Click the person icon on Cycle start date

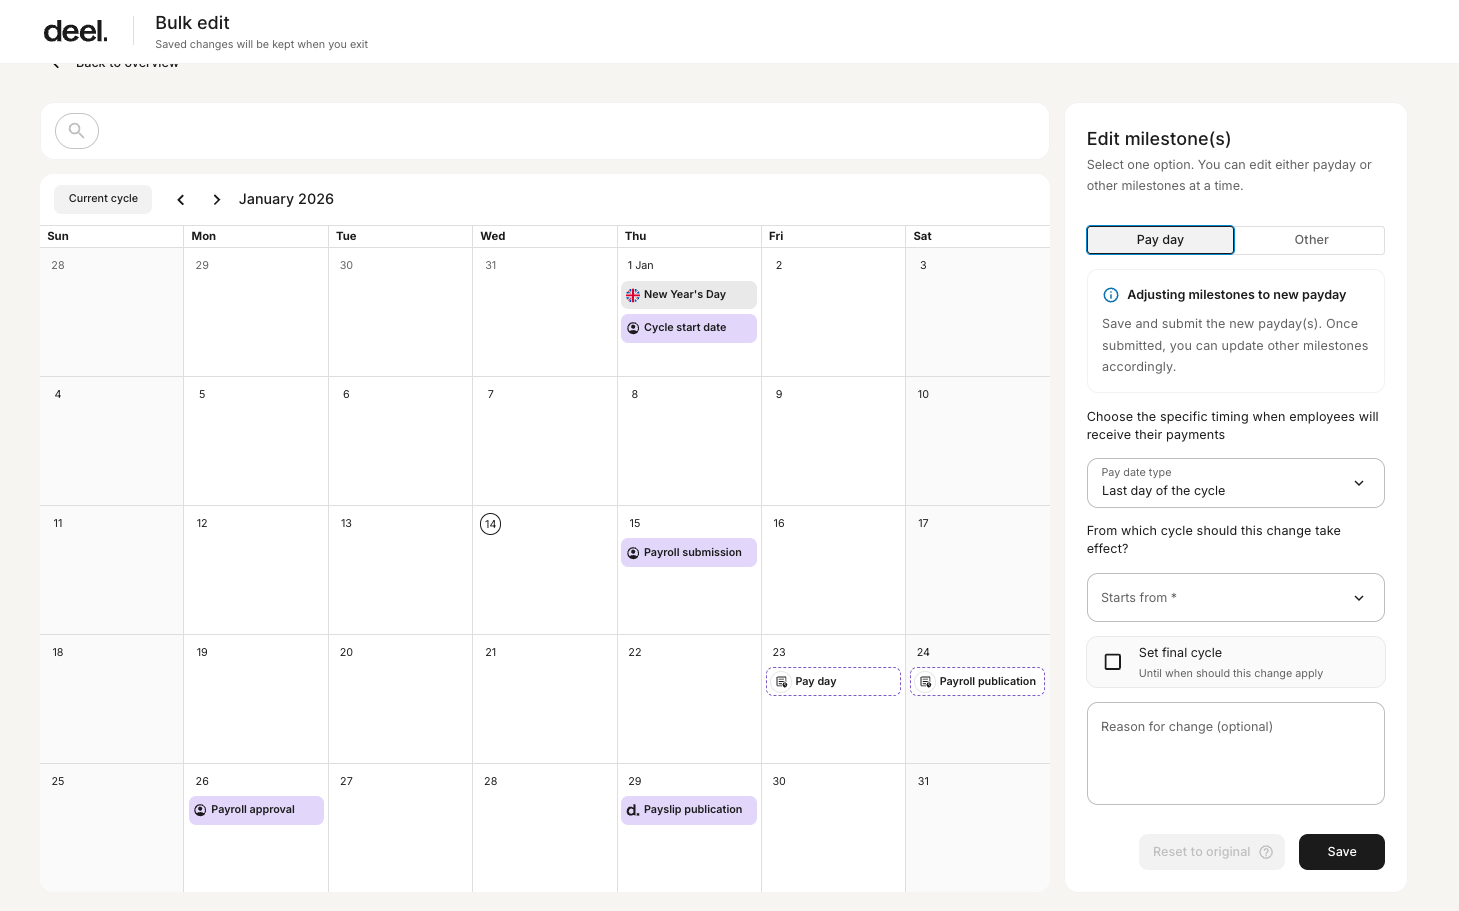point(632,327)
